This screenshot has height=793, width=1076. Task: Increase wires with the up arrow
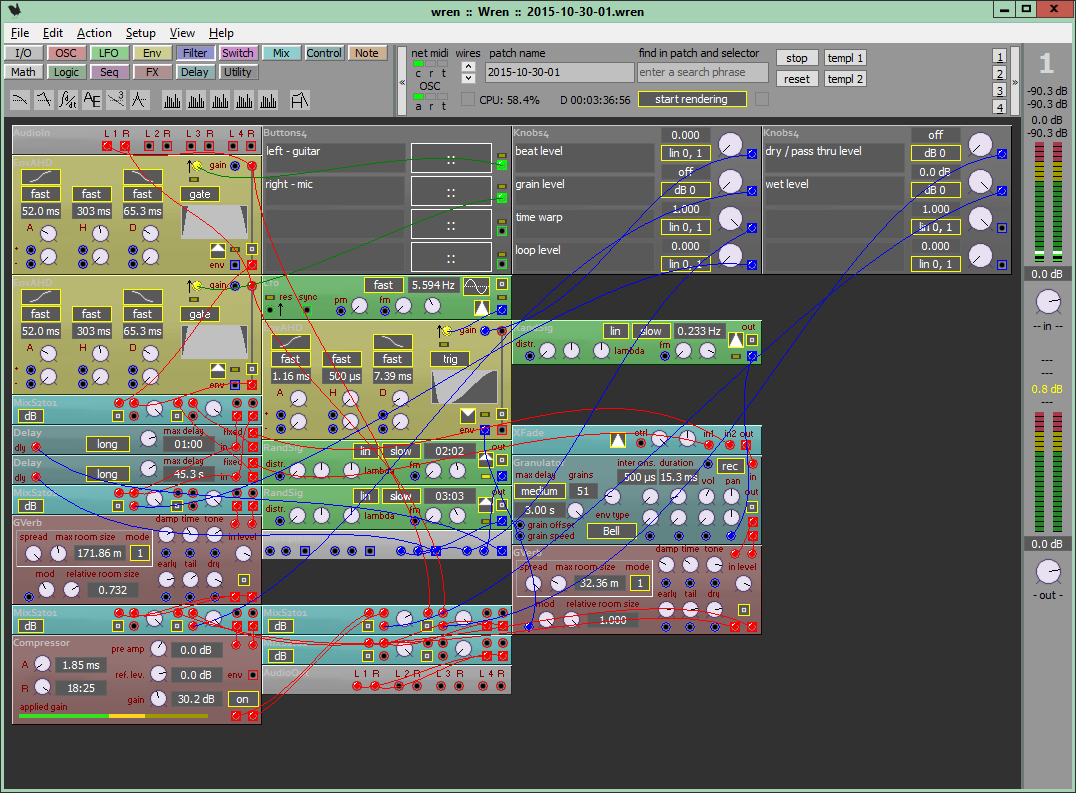pos(468,67)
